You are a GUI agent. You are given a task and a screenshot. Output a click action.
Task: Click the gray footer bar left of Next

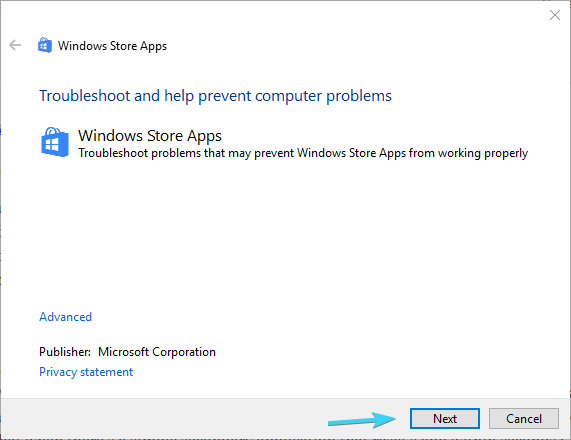[164, 419]
